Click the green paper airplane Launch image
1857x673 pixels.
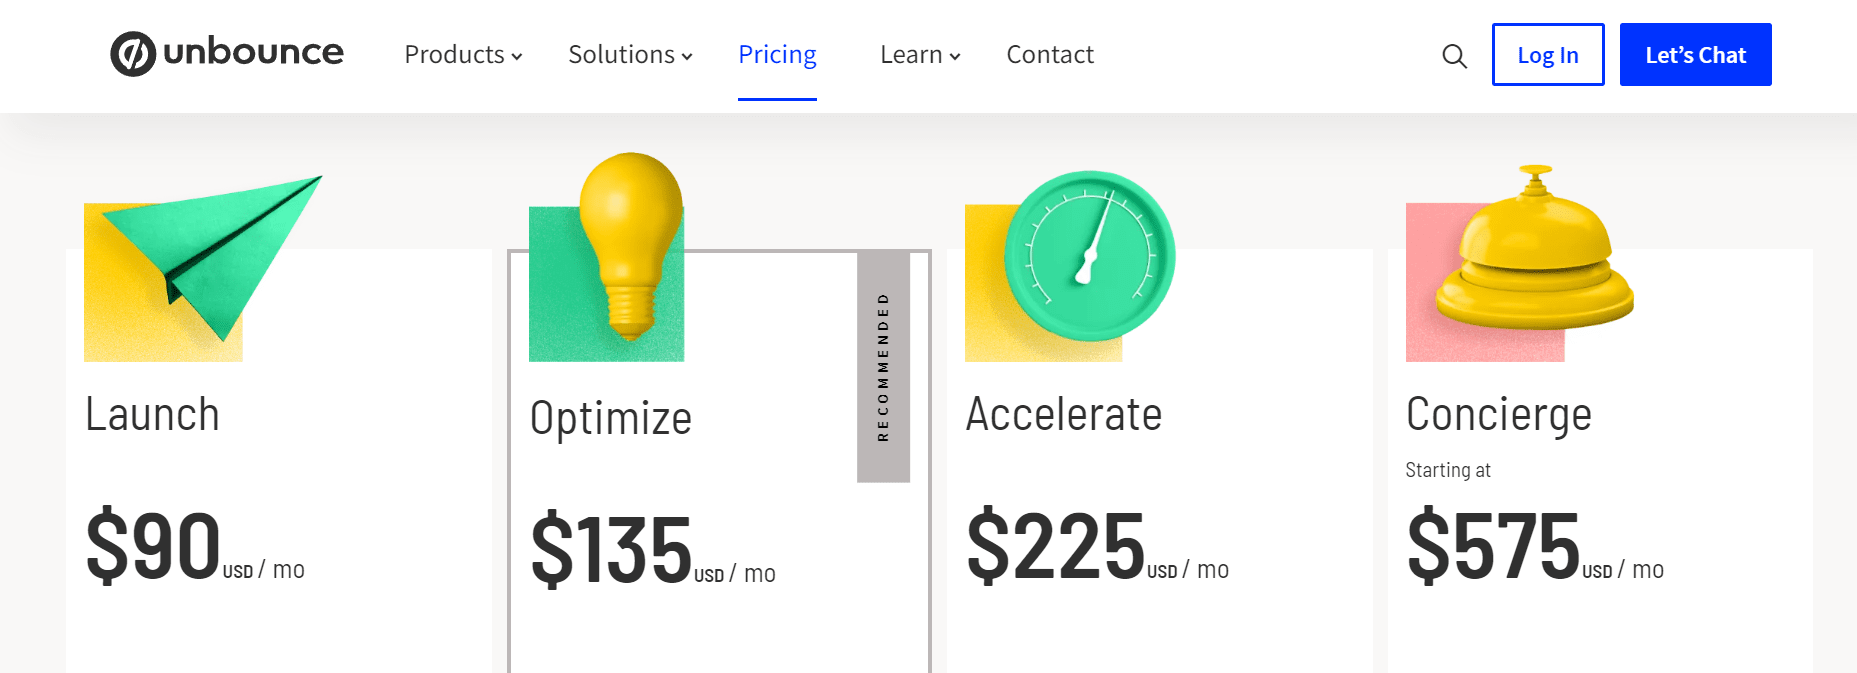[x=203, y=267]
